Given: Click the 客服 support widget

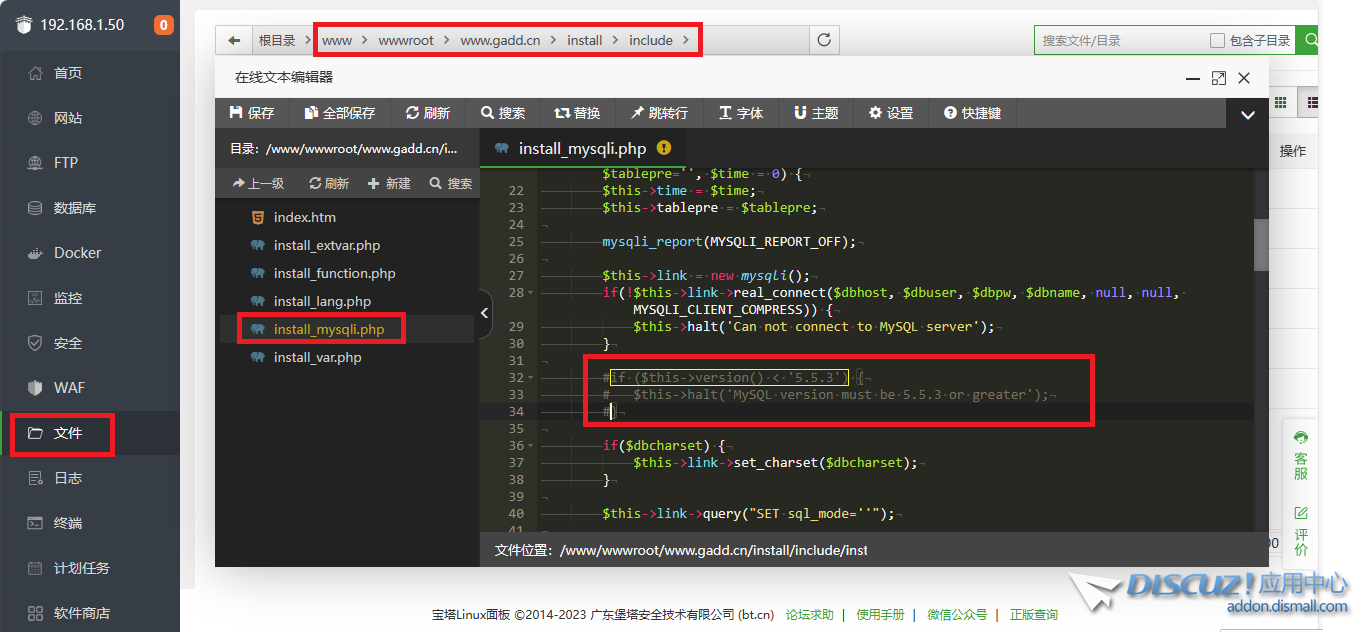Looking at the screenshot, I should click(x=1301, y=455).
